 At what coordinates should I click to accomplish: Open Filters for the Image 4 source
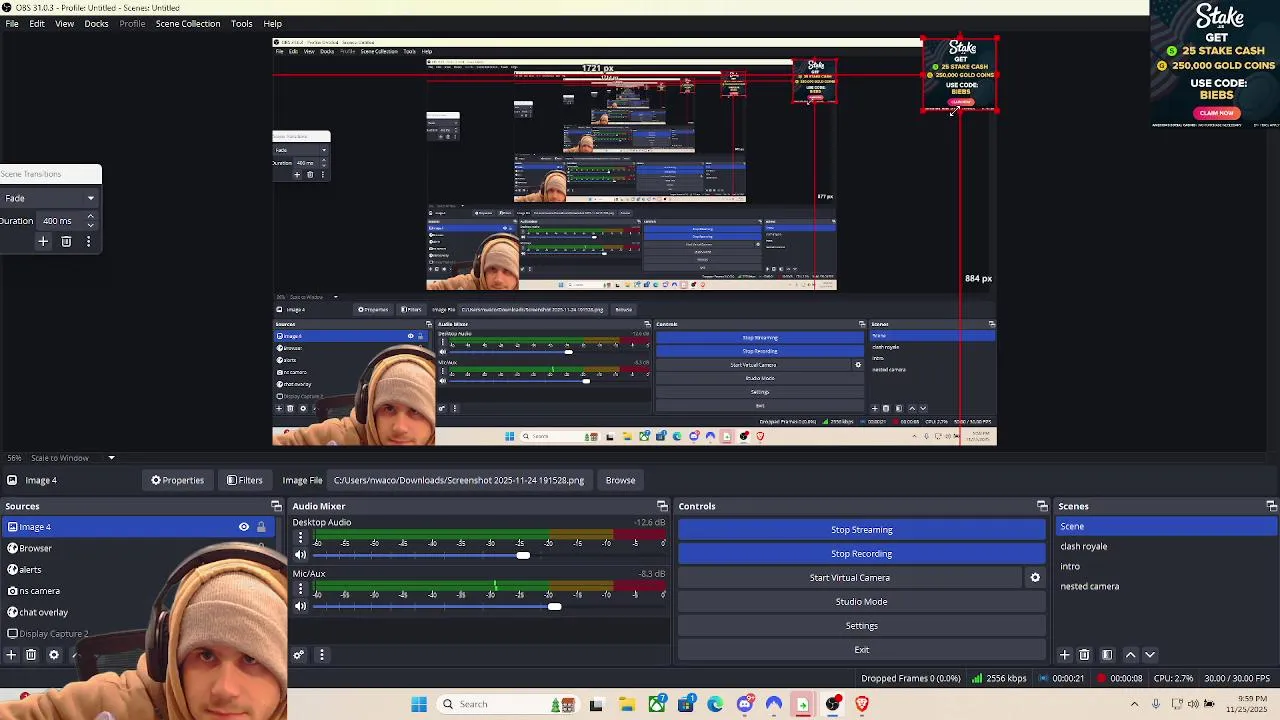click(244, 480)
